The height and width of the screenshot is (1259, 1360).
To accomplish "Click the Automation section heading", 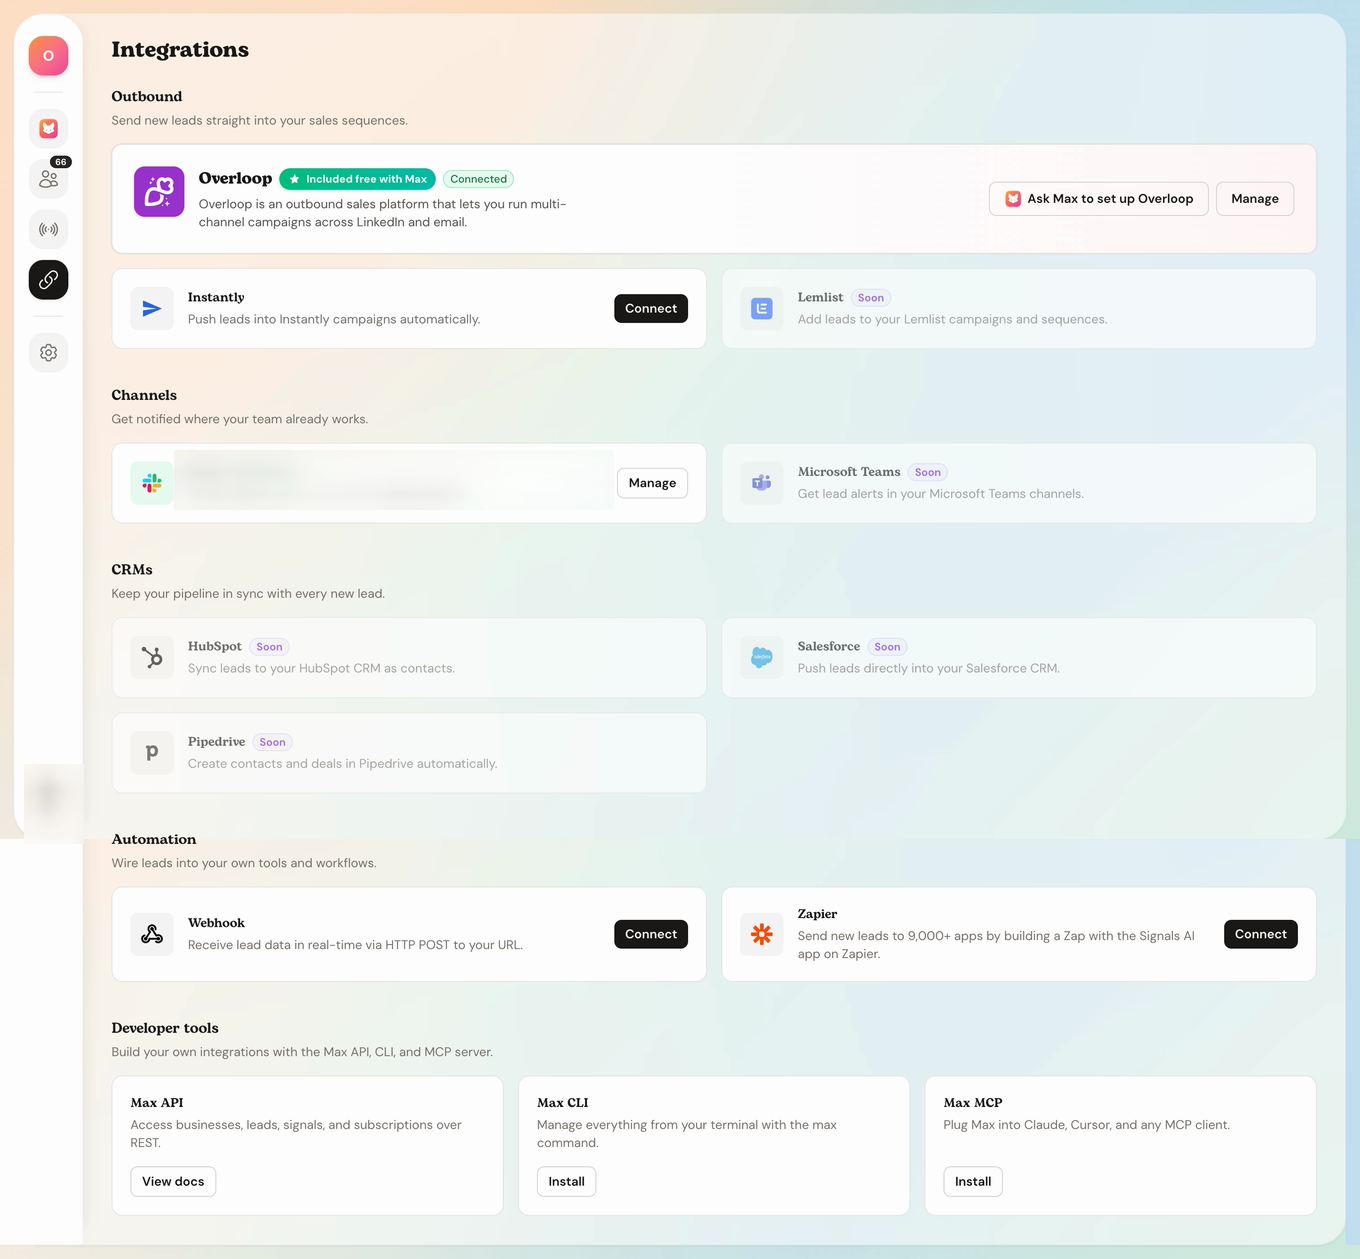I will tap(154, 839).
